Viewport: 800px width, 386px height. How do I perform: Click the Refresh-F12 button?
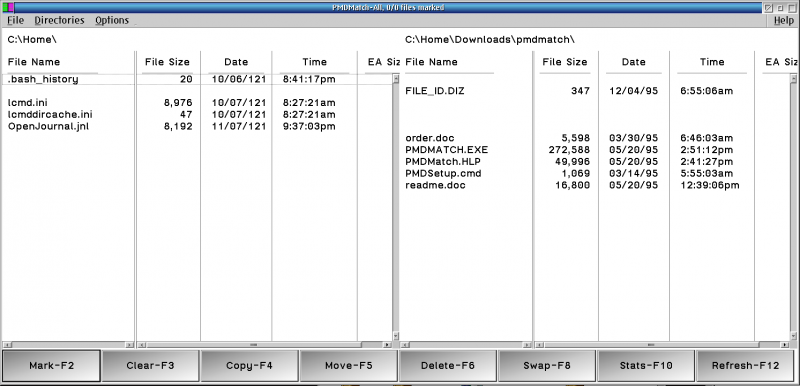coord(745,366)
